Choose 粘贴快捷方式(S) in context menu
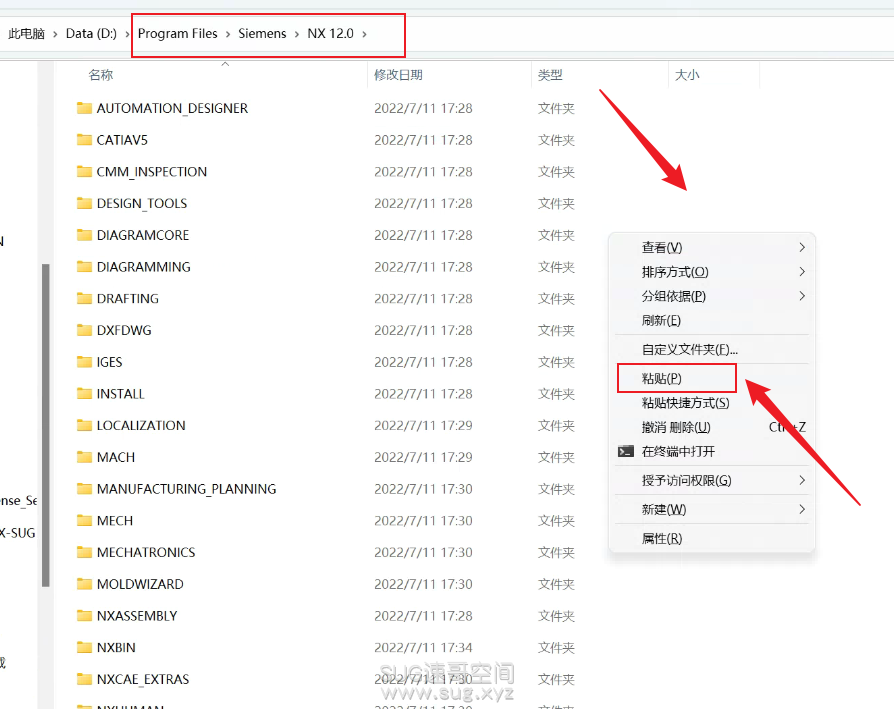This screenshot has width=894, height=709. tap(685, 403)
